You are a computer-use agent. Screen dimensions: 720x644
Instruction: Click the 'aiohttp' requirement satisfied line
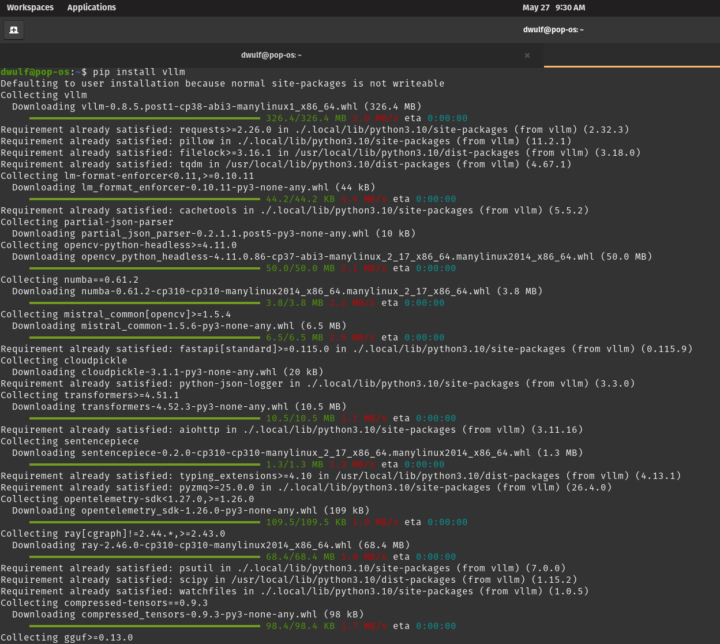coord(292,430)
